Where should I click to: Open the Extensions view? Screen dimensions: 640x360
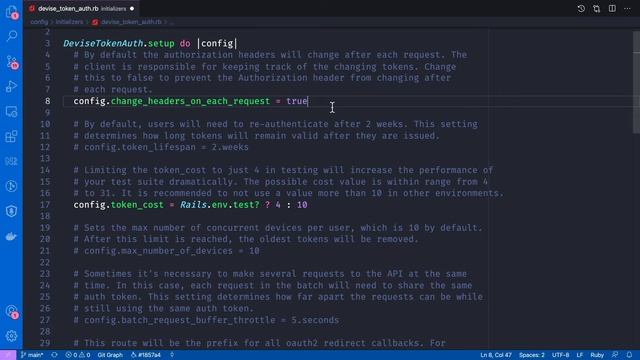pyautogui.click(x=11, y=136)
